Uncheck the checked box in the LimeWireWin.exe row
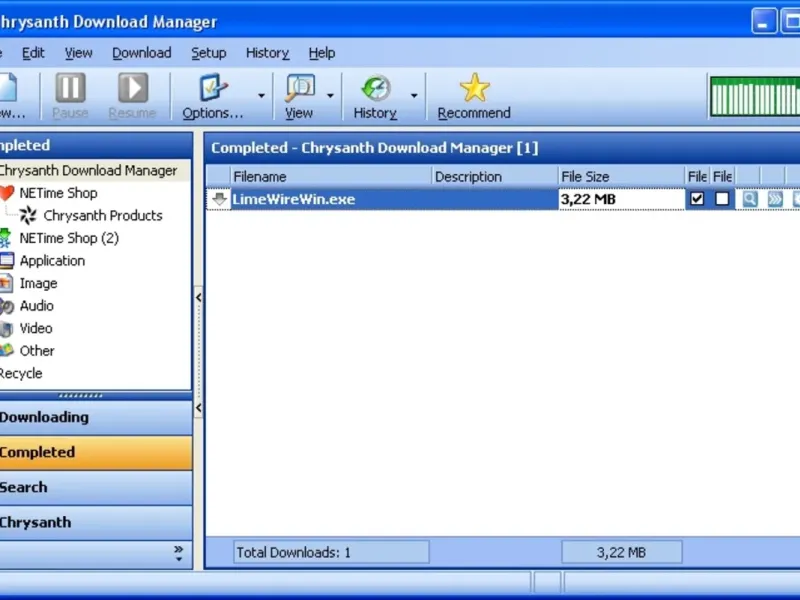Viewport: 800px width, 600px height. click(x=697, y=199)
